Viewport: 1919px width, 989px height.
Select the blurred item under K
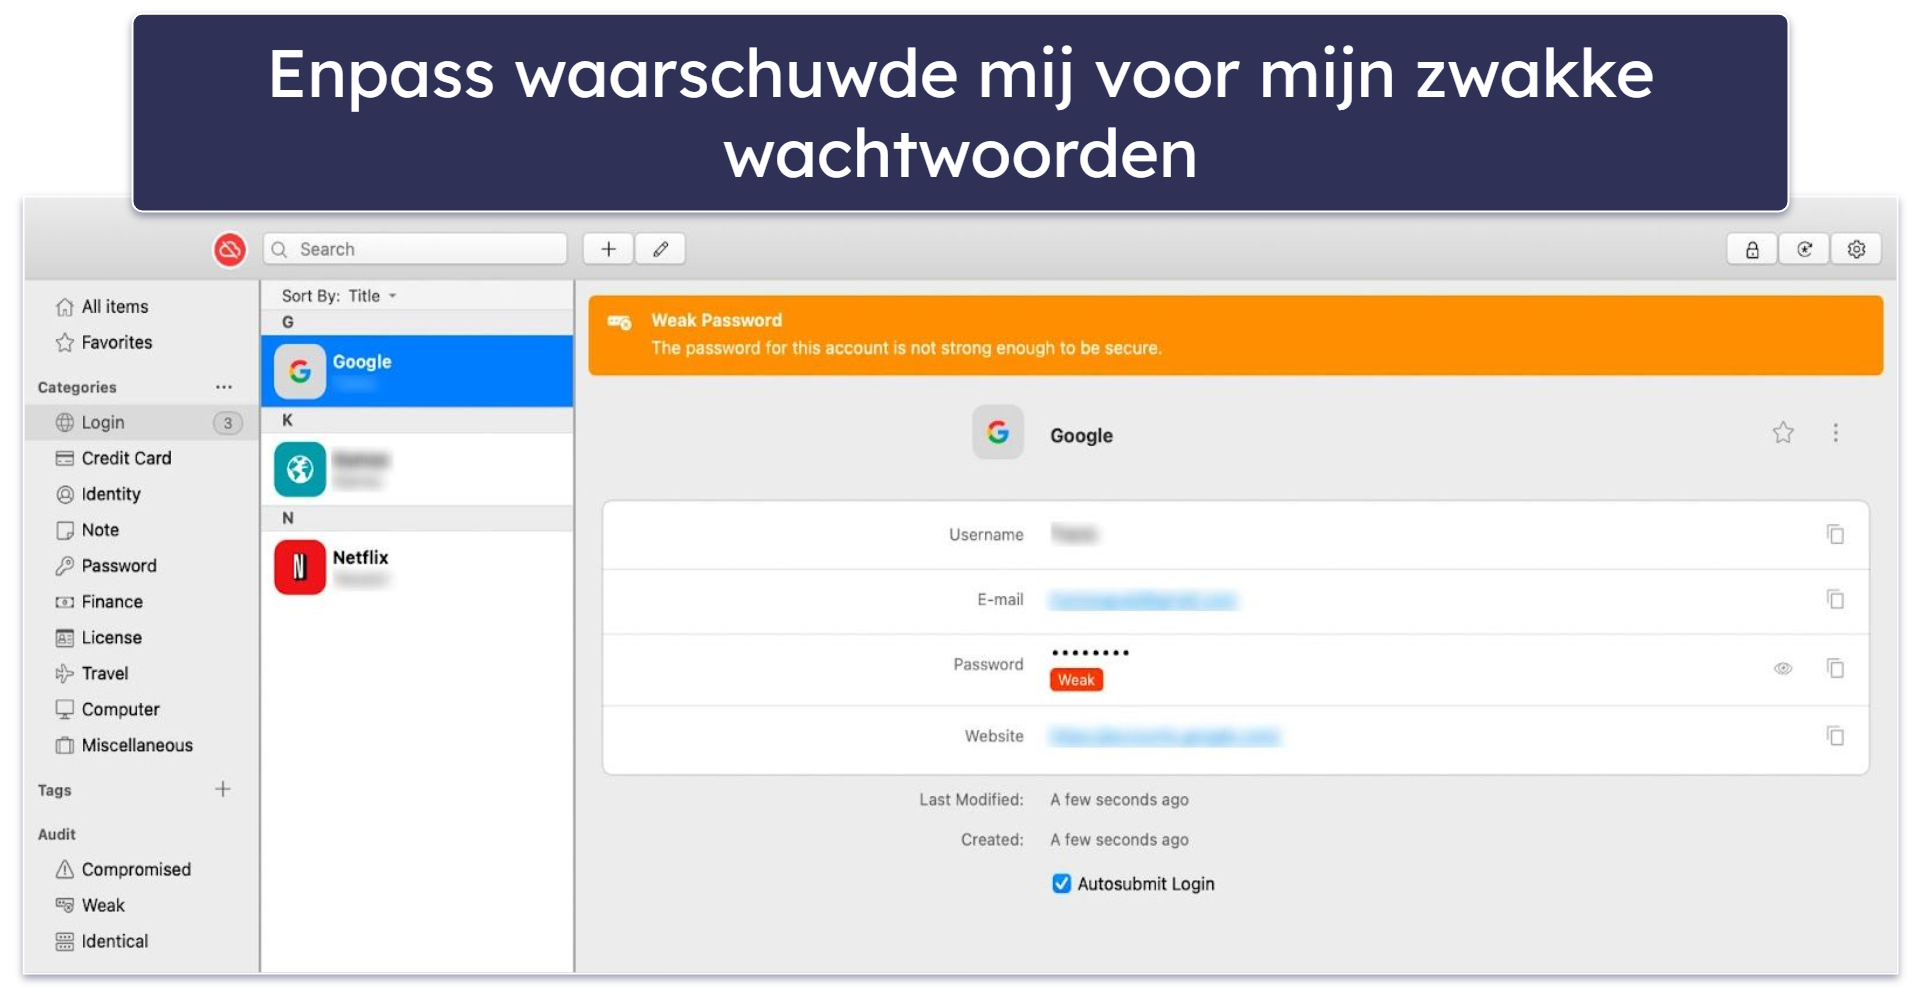(x=417, y=469)
